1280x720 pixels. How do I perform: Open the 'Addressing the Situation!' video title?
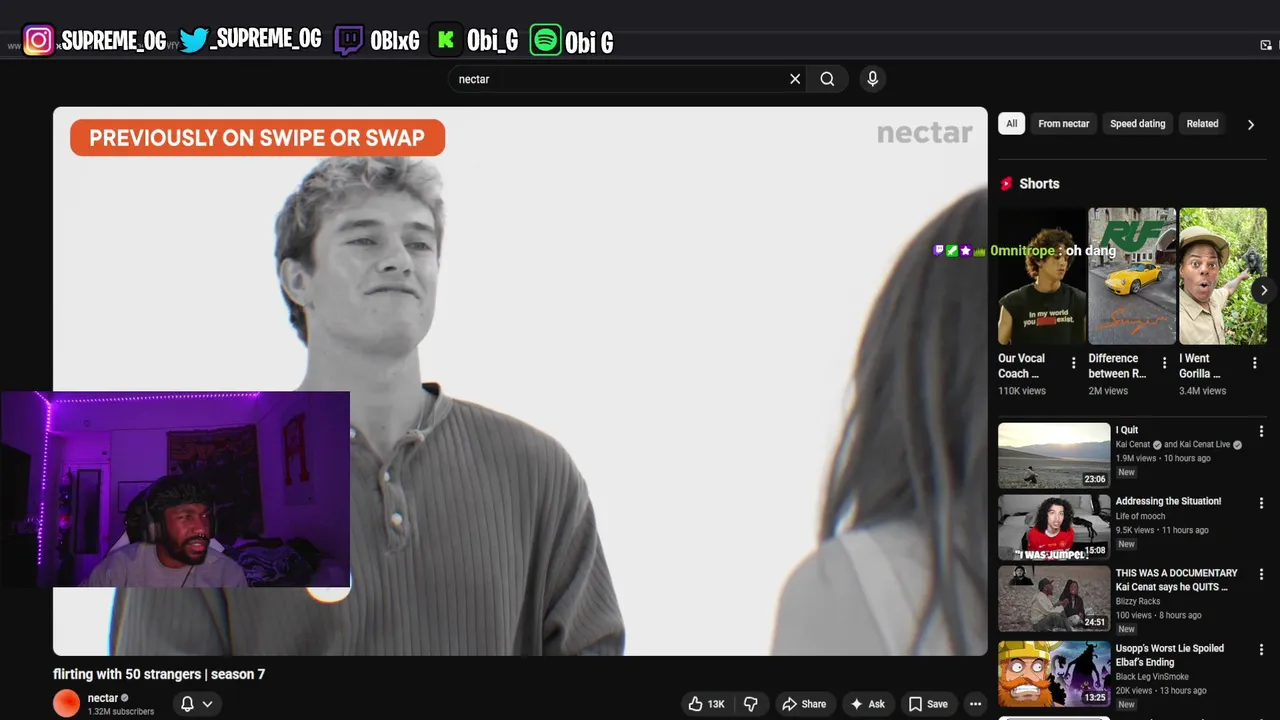[x=1168, y=501]
